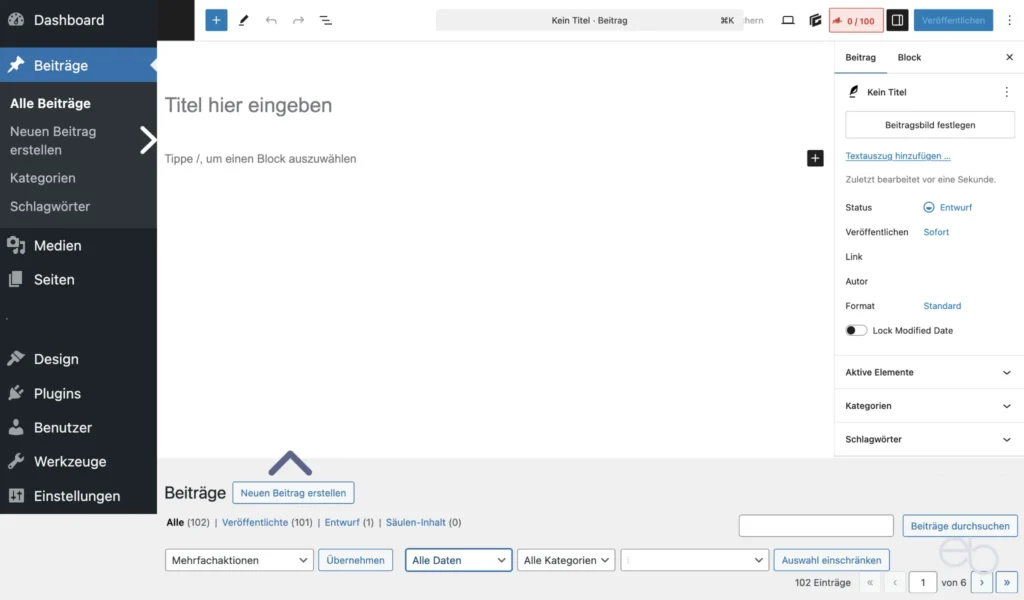
Task: Click the current page number field
Action: (x=923, y=582)
